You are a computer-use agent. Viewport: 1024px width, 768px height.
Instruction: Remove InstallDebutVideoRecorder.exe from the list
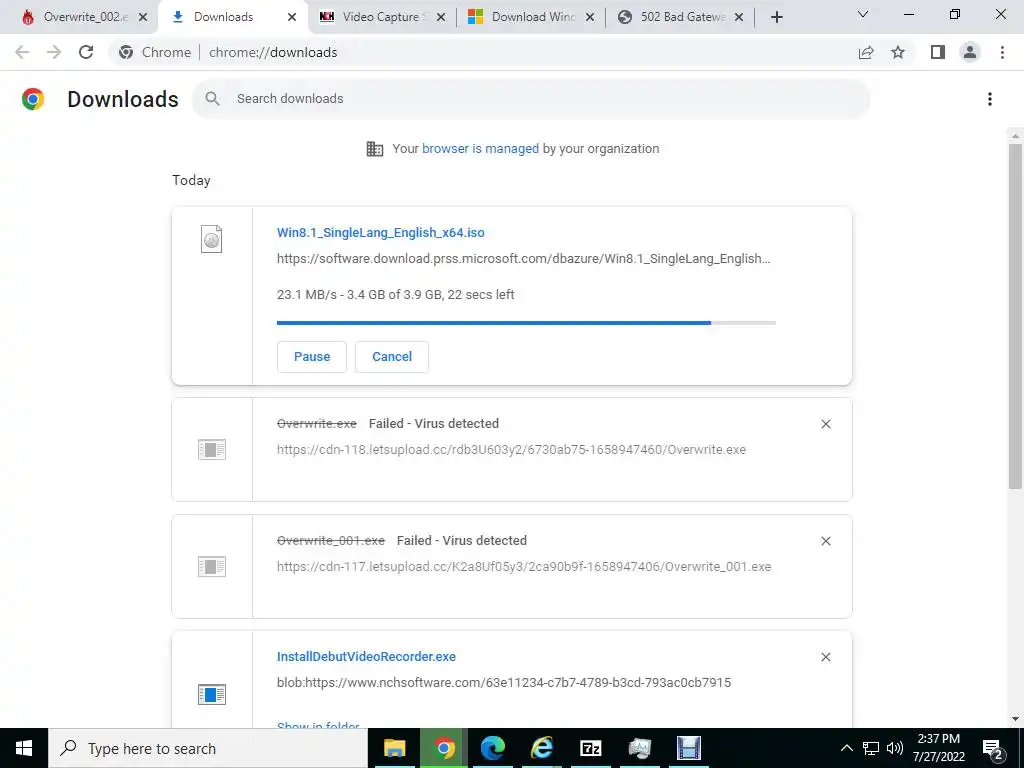coord(825,657)
